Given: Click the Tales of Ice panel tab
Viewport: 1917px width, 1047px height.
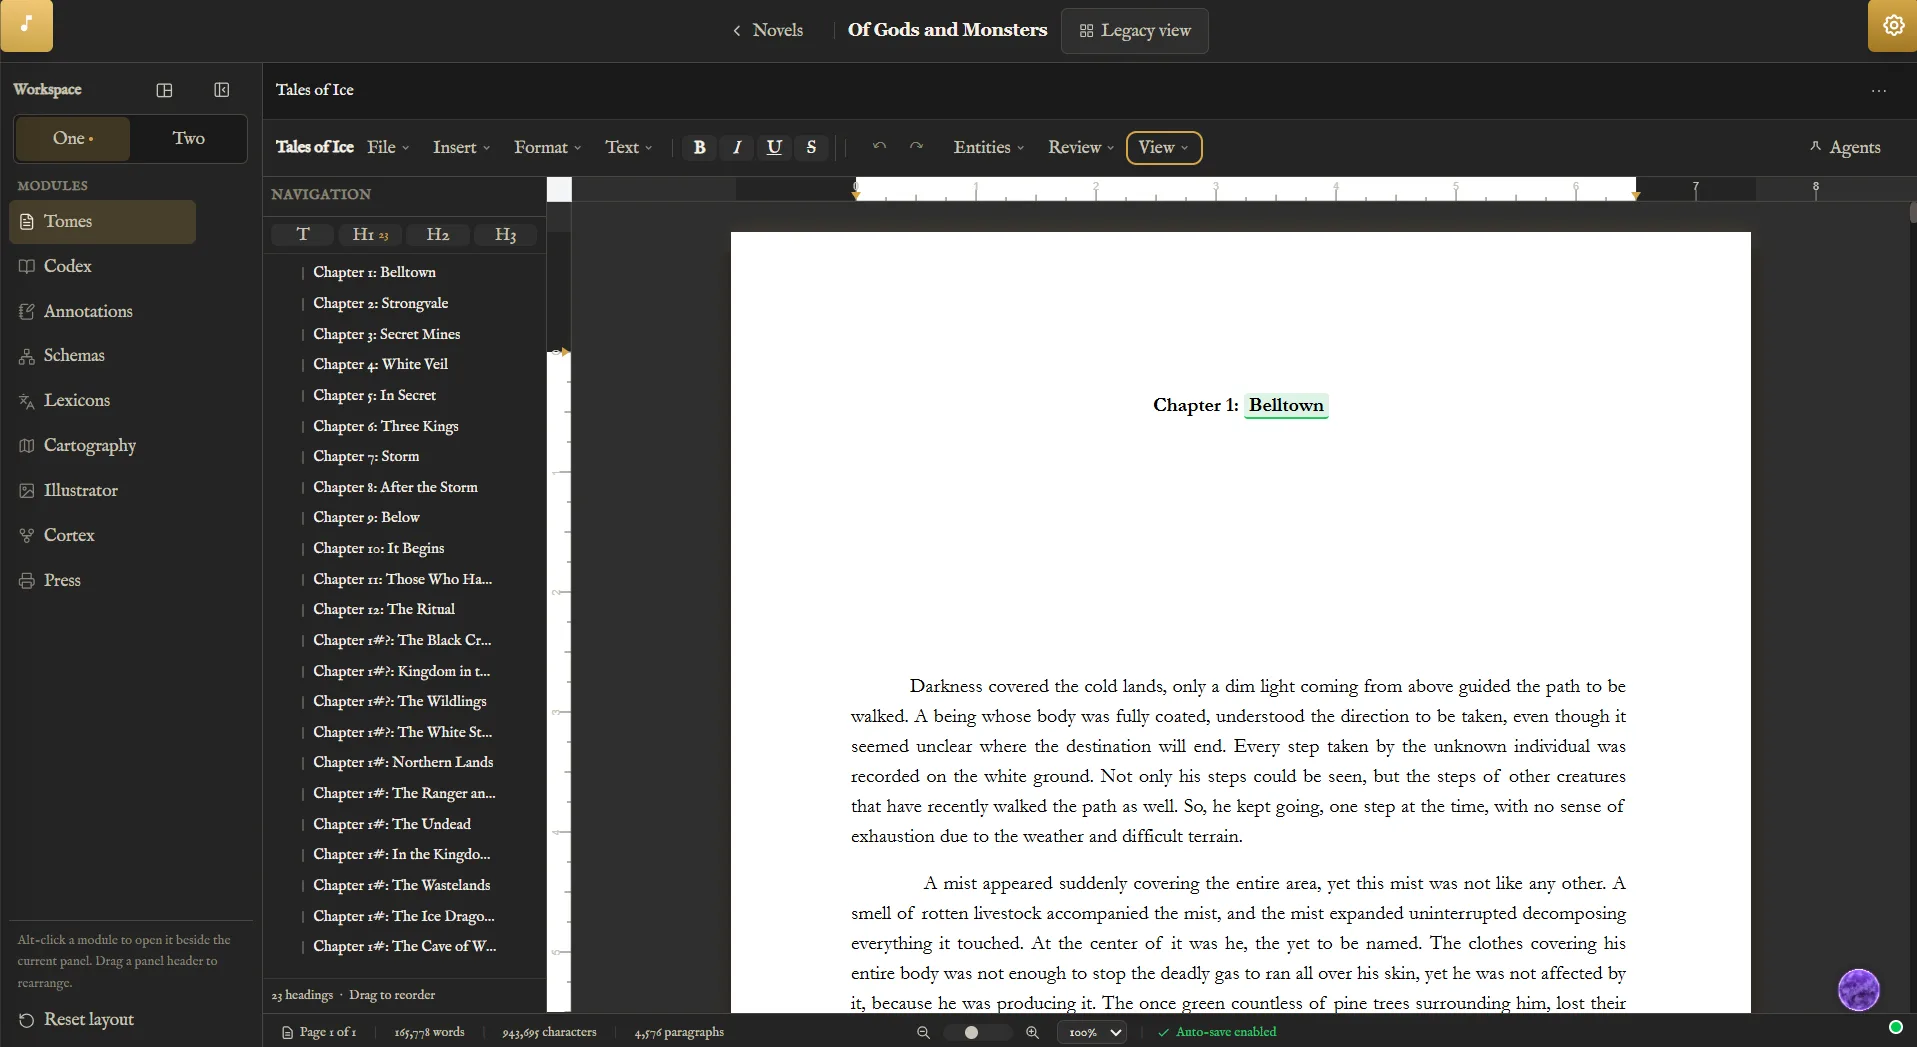Looking at the screenshot, I should click(x=315, y=90).
